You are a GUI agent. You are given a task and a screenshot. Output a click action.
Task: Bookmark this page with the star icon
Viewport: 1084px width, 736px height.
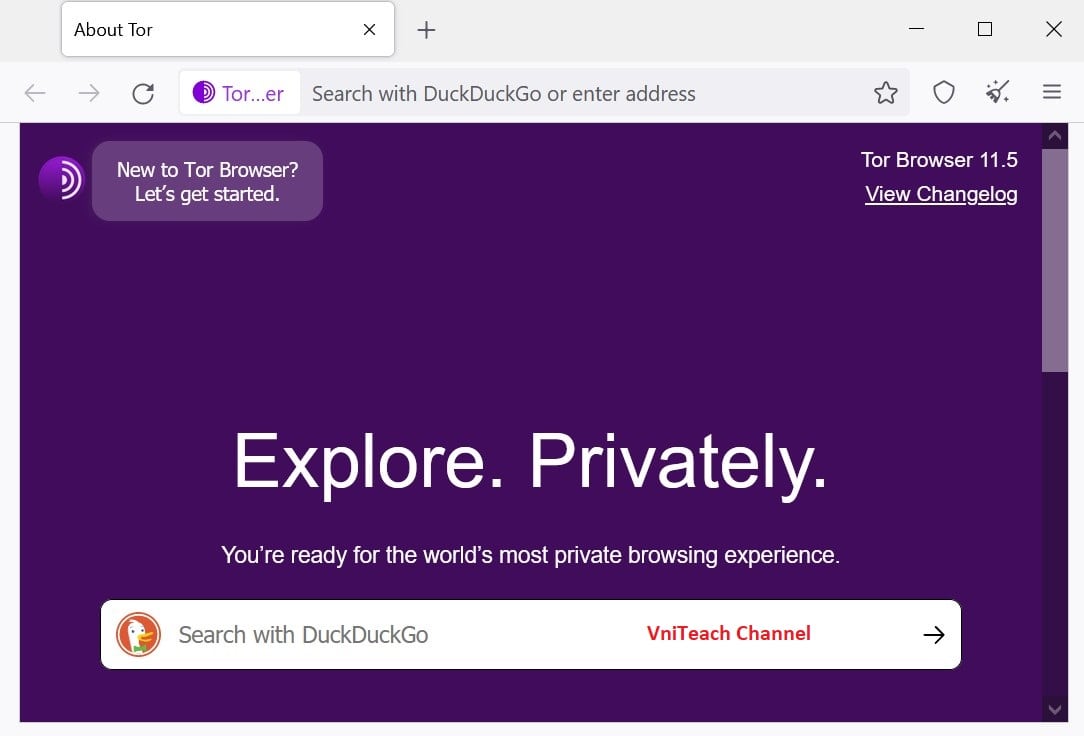click(x=886, y=93)
